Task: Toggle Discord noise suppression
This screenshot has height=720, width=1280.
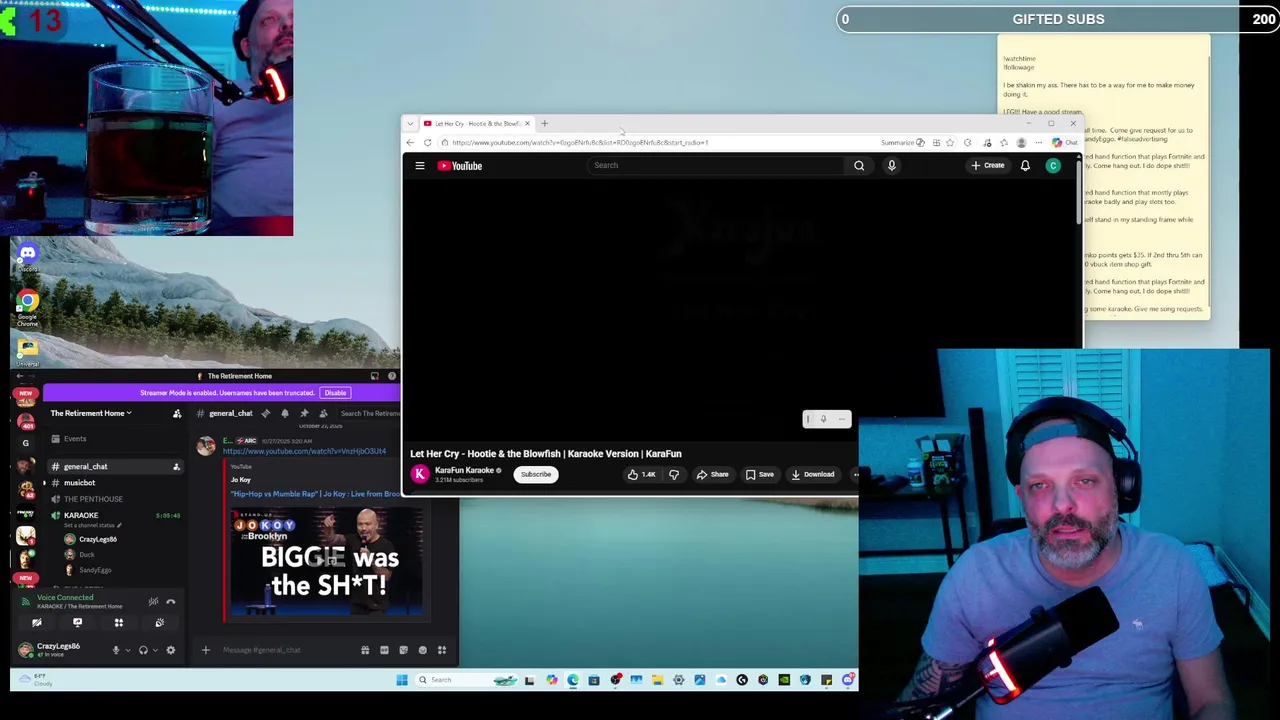Action: pos(153,602)
